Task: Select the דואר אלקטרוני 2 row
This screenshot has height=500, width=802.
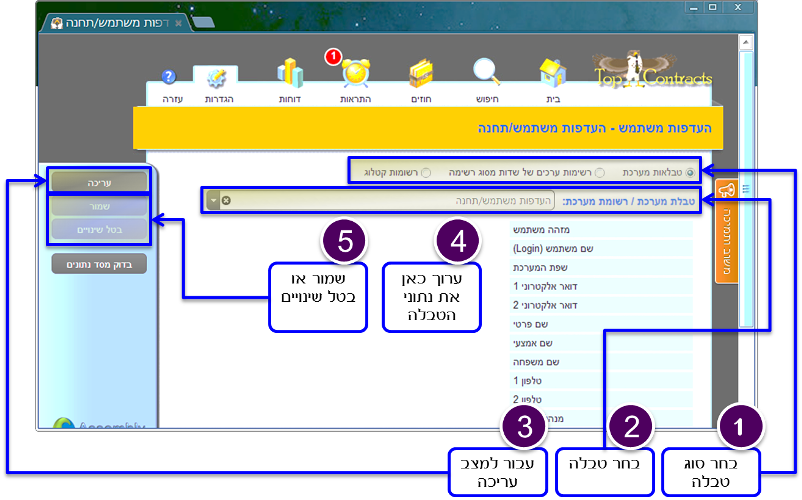Action: (x=602, y=305)
